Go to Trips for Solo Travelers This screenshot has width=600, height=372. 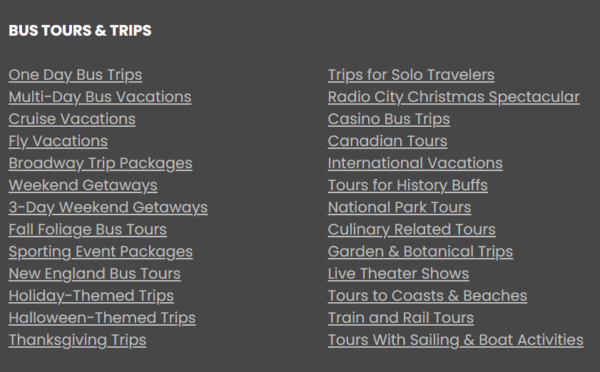click(411, 75)
